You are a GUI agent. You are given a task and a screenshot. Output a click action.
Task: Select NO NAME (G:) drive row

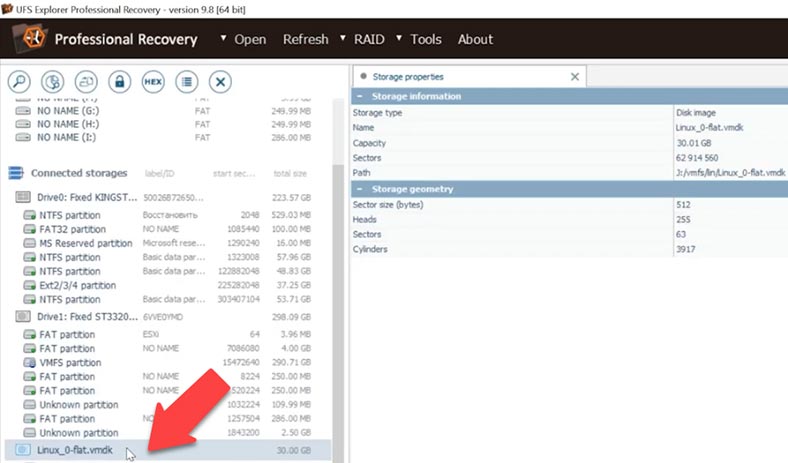(x=168, y=111)
